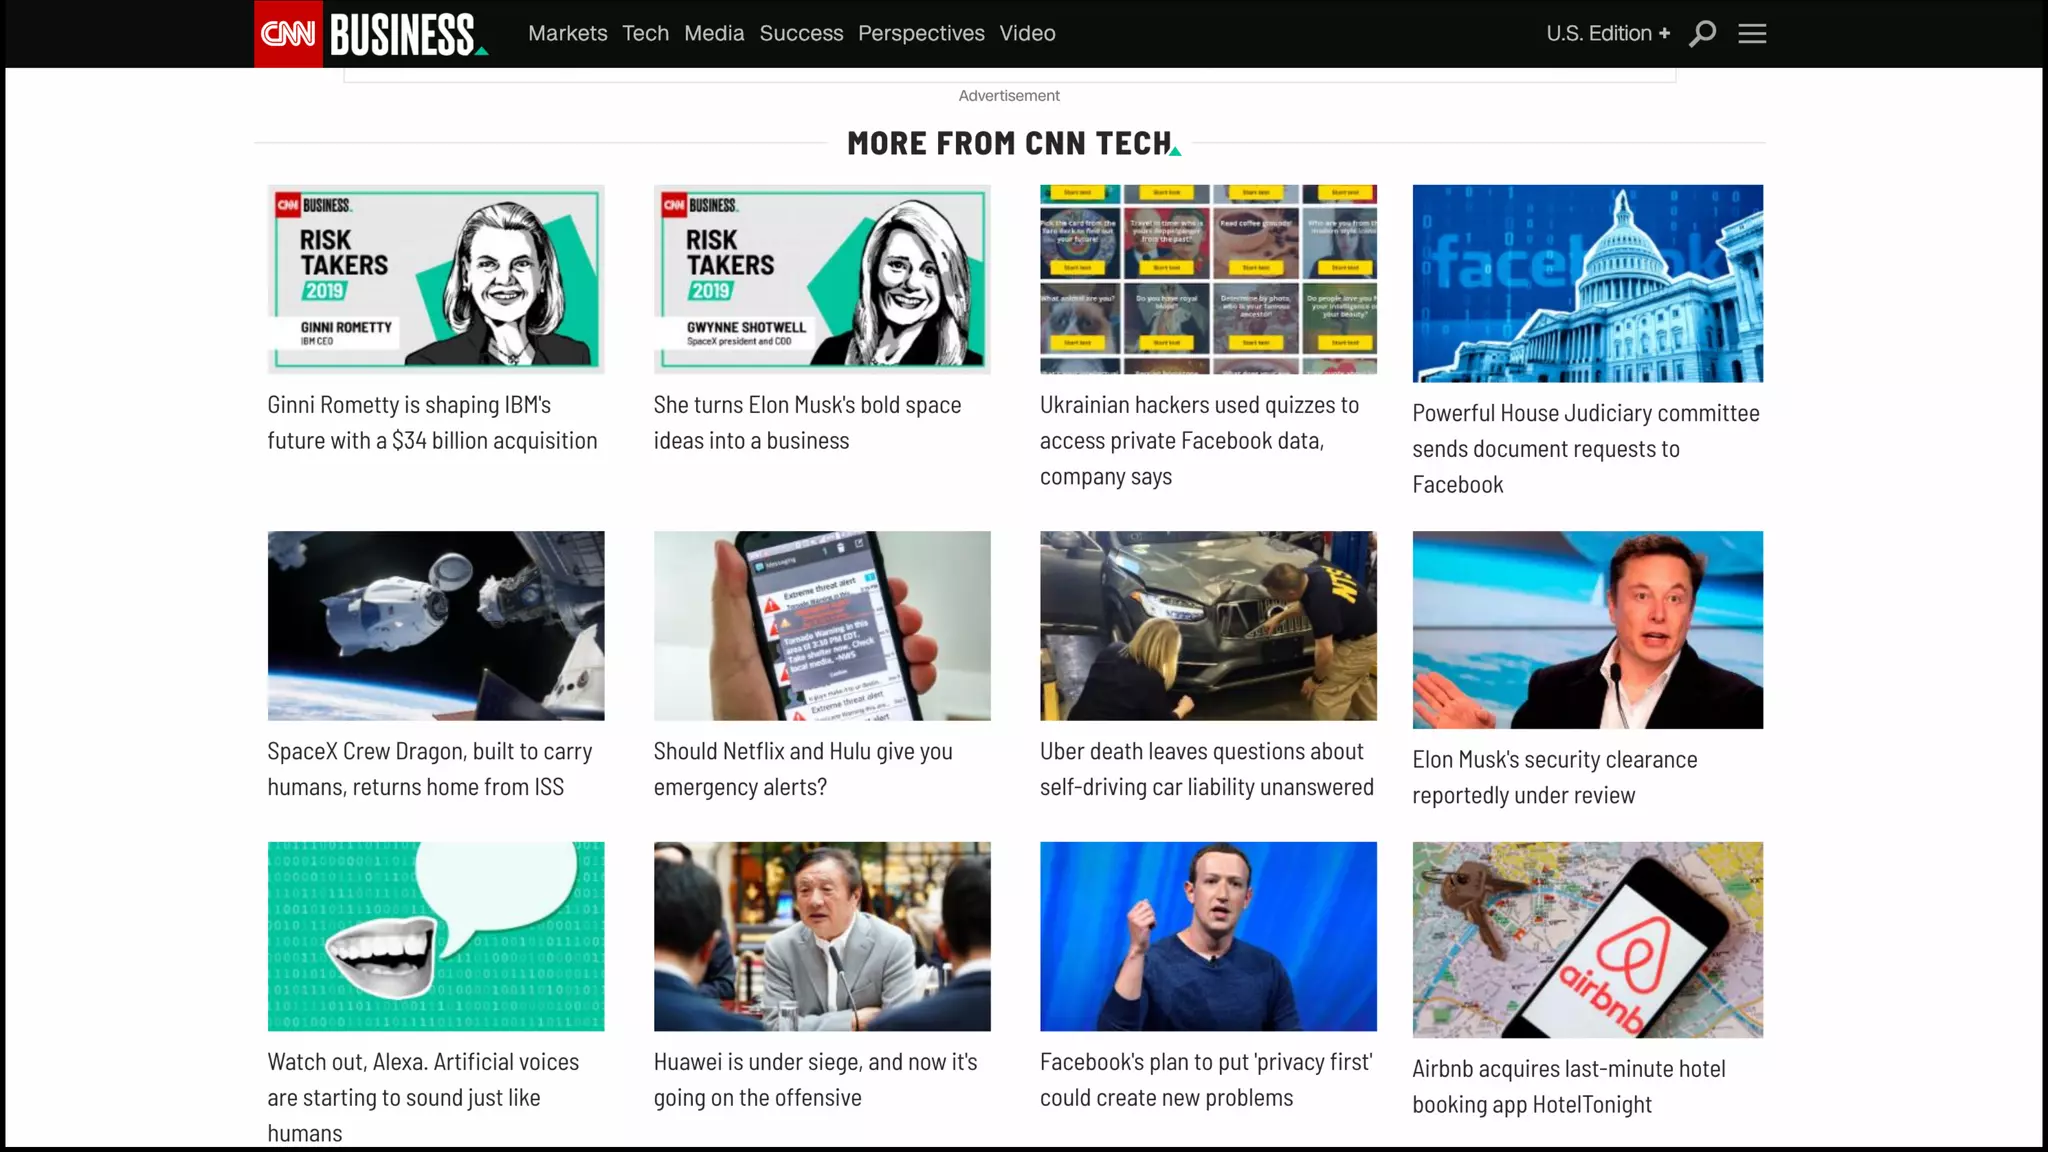
Task: Expand the U.S. Edition selector
Action: [x=1608, y=33]
